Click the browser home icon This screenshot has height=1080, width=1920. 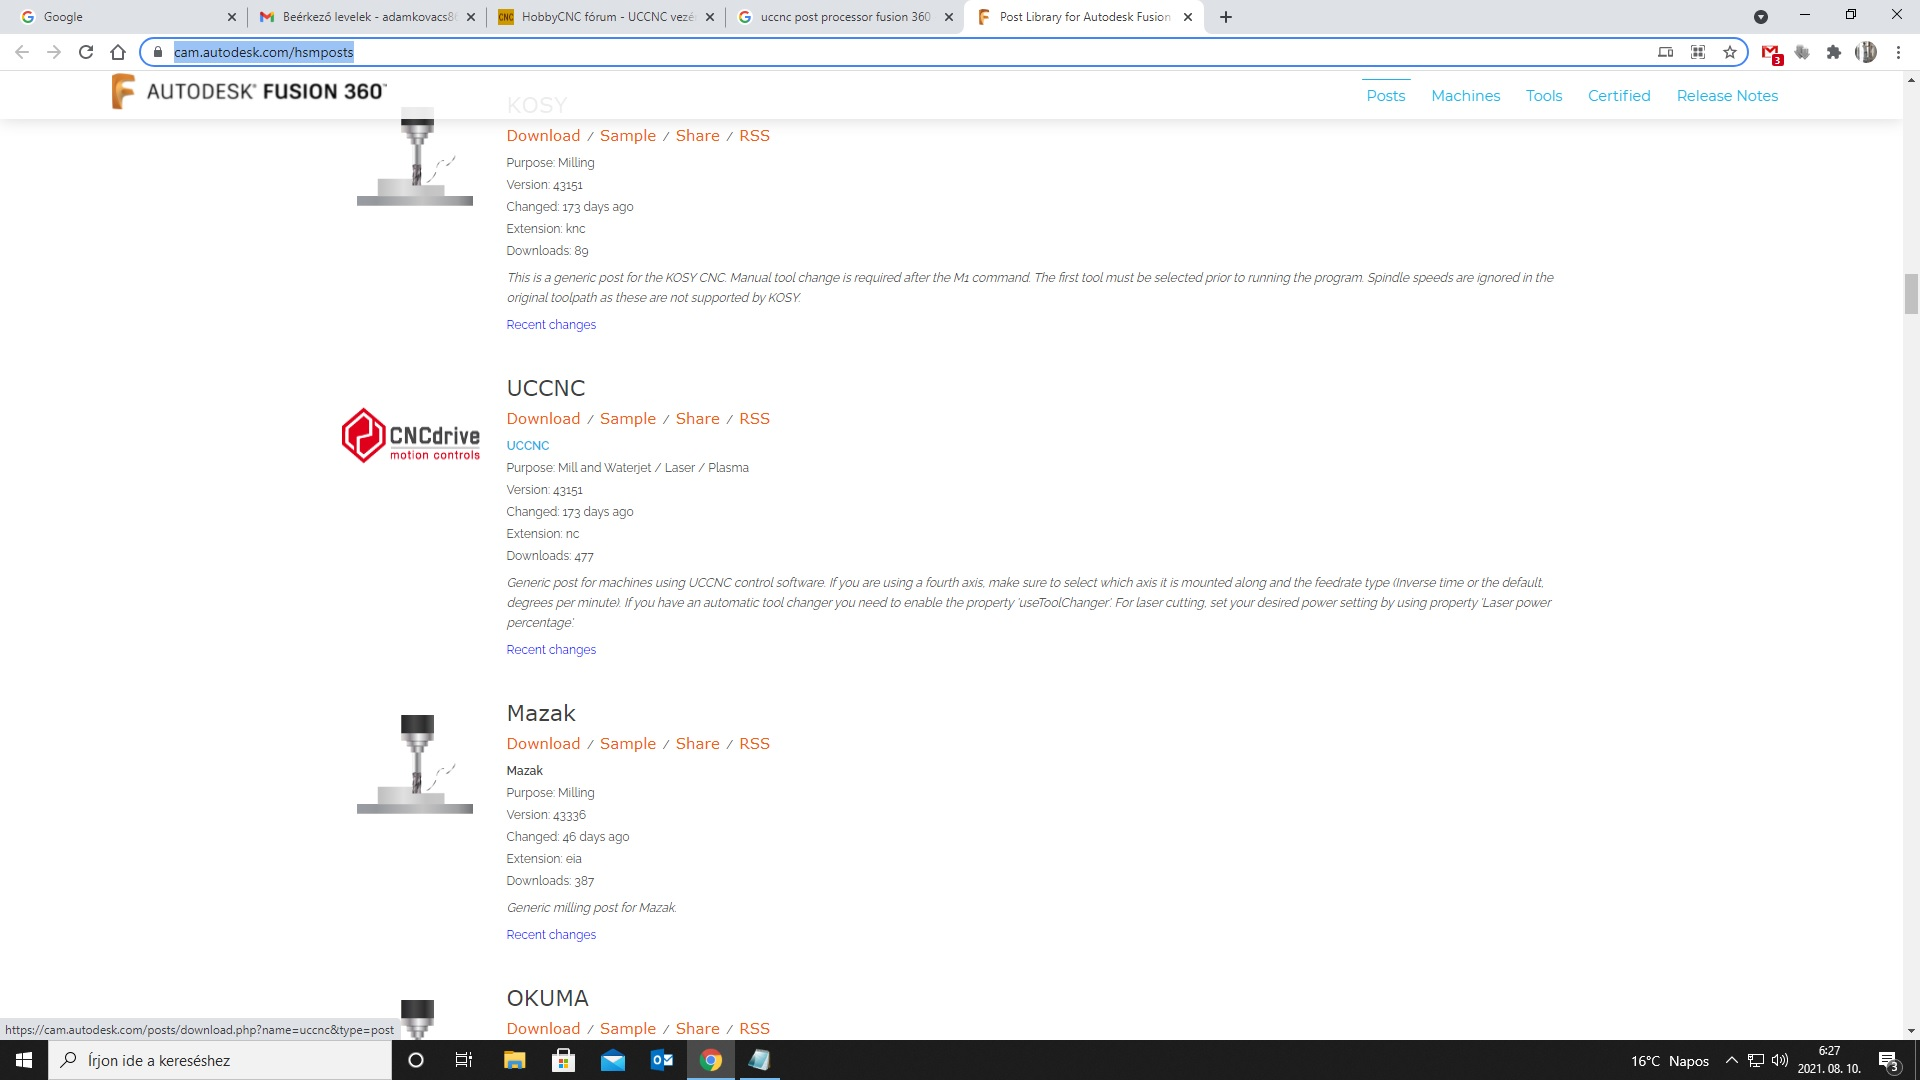118,52
